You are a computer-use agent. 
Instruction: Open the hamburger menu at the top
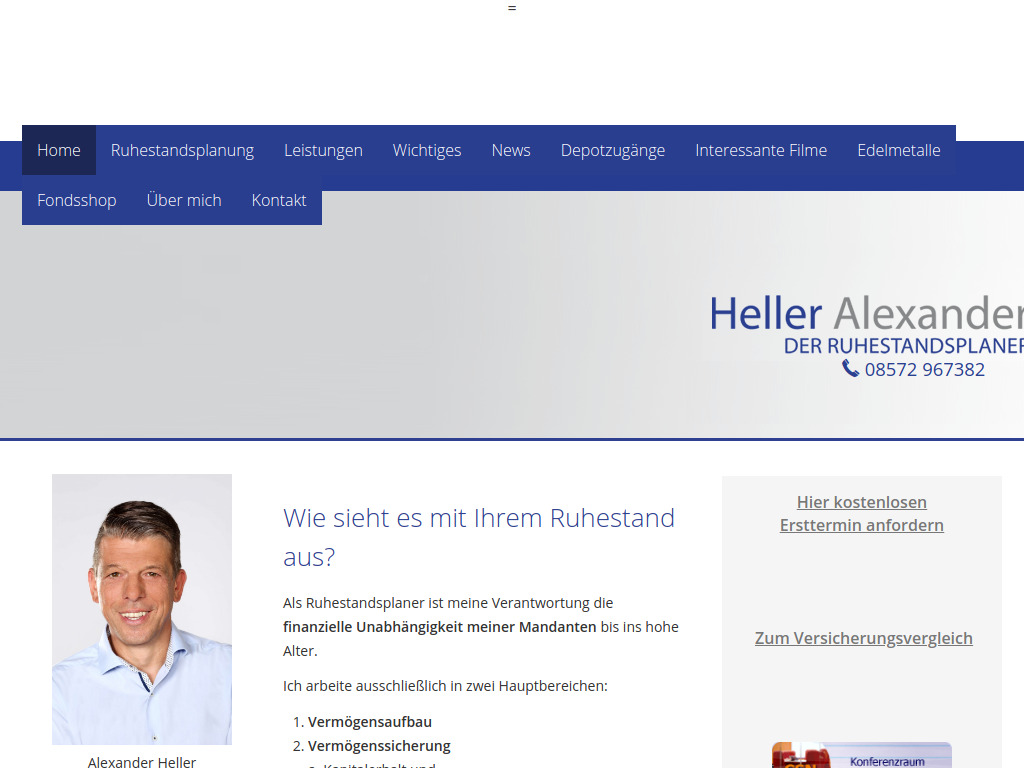(511, 8)
